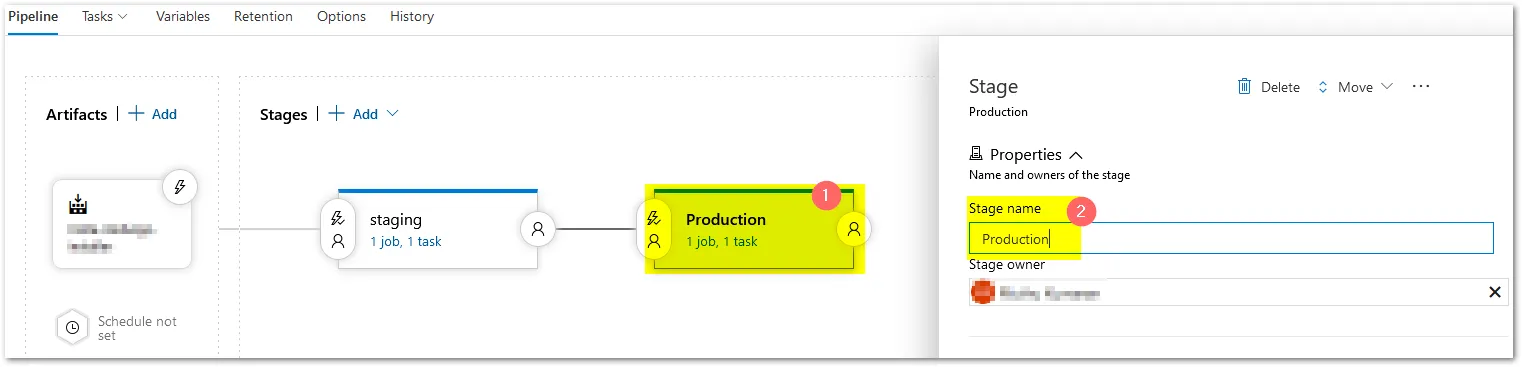The width and height of the screenshot is (1522, 367).
Task: Open the Move dropdown in the Stage panel
Action: click(x=1355, y=87)
